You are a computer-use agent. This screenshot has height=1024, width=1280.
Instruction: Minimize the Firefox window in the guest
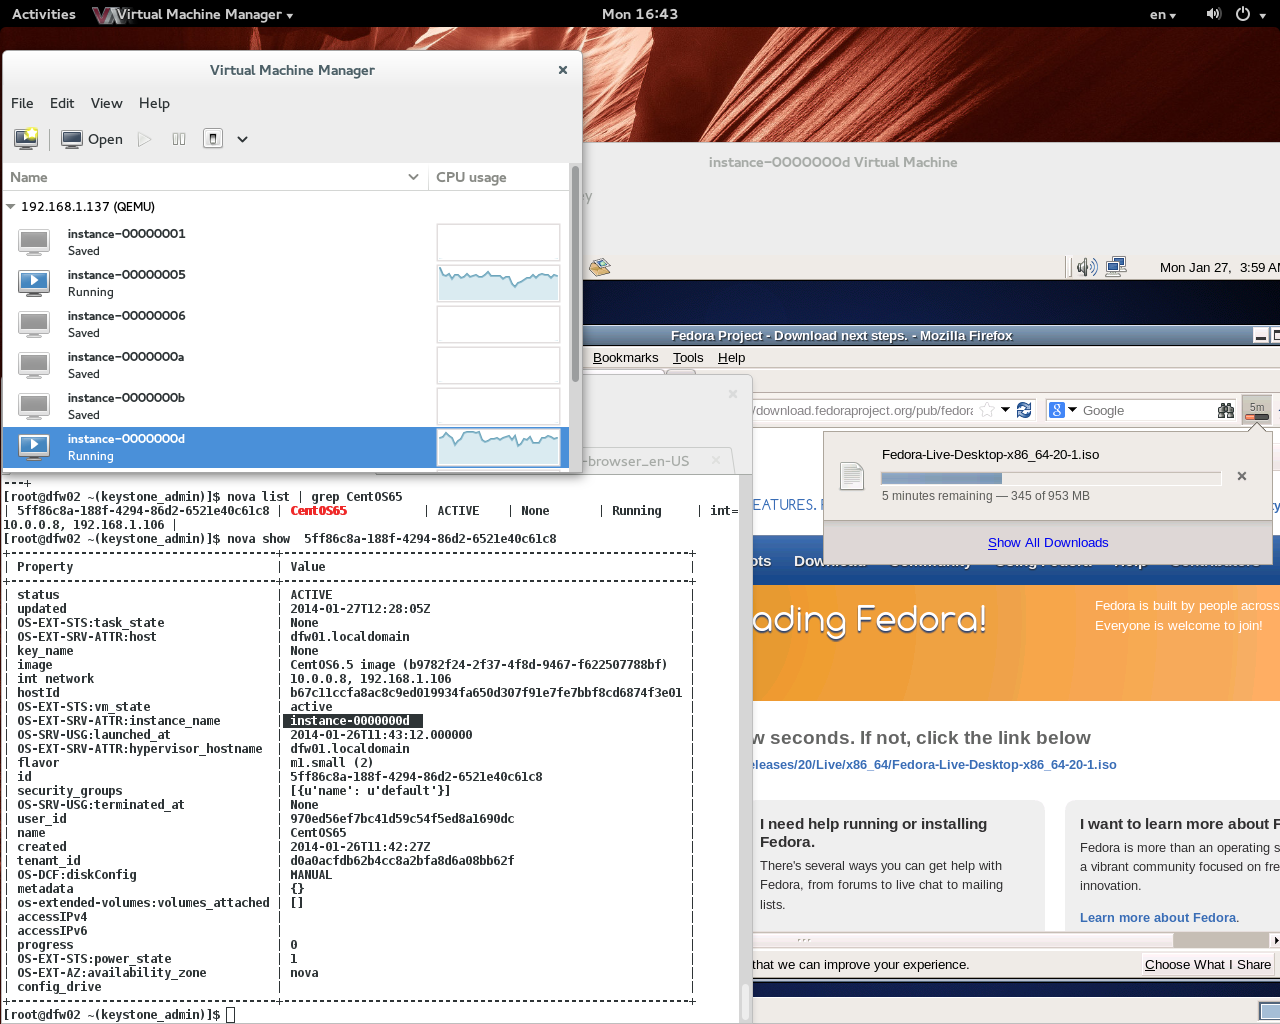click(x=1261, y=336)
